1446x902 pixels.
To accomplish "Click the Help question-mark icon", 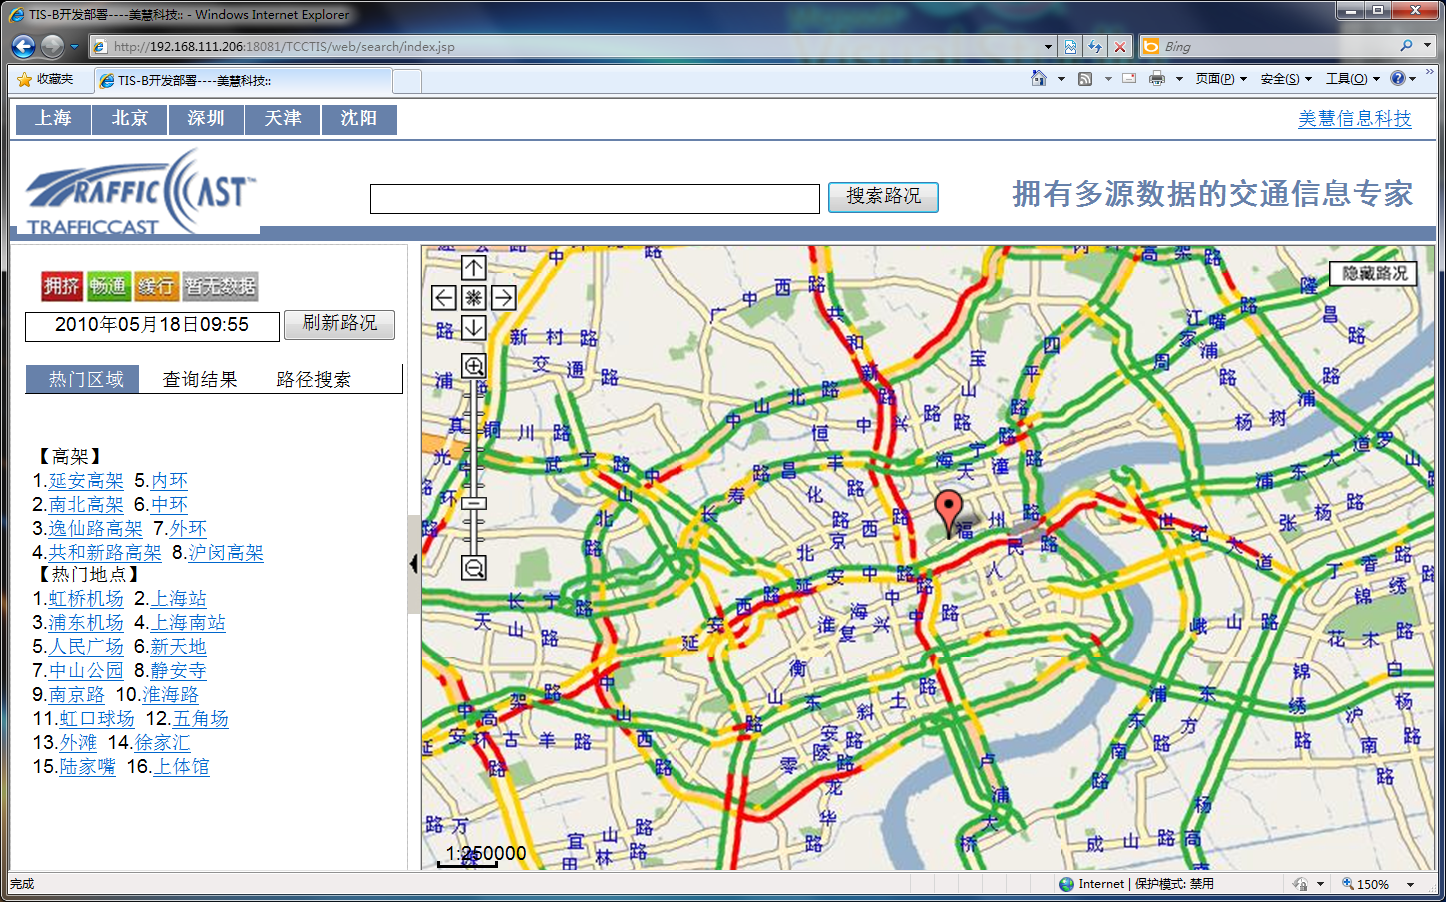I will pos(1398,78).
